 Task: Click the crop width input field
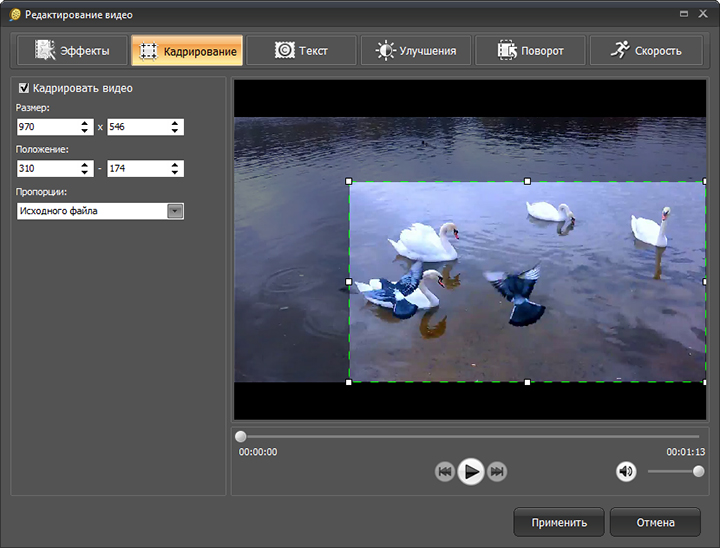(x=45, y=127)
